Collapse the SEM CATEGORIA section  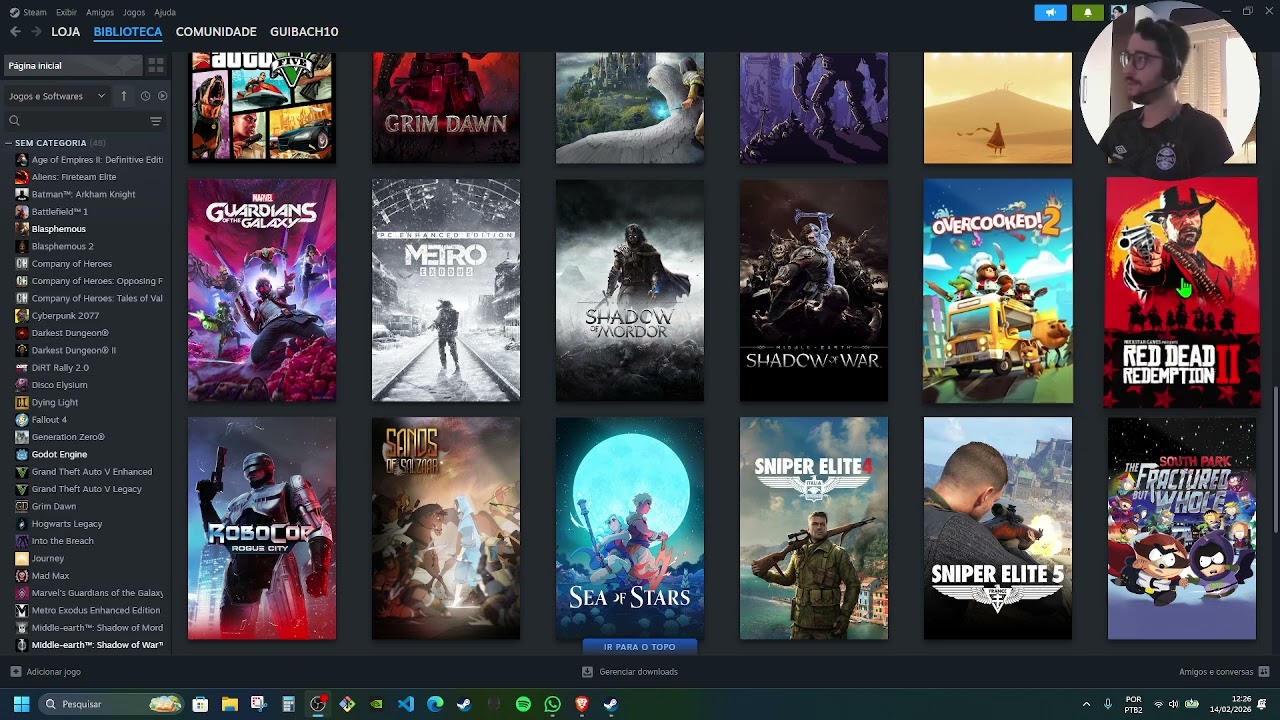[8, 143]
